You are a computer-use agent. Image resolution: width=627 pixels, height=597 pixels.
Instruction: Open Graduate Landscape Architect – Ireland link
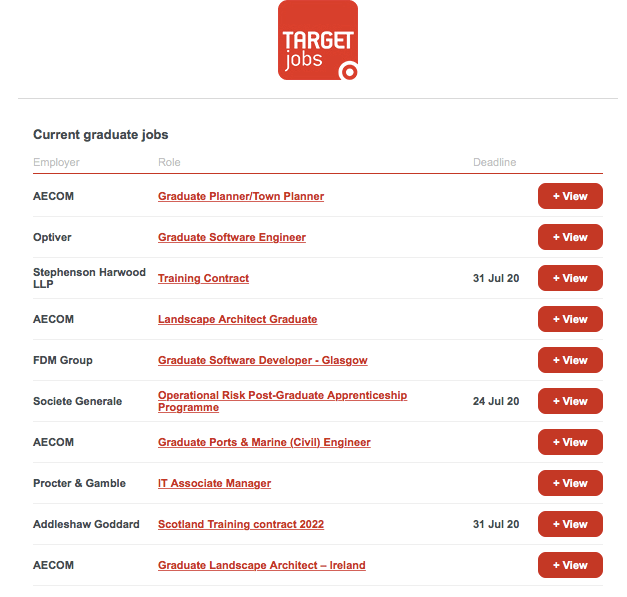(262, 566)
